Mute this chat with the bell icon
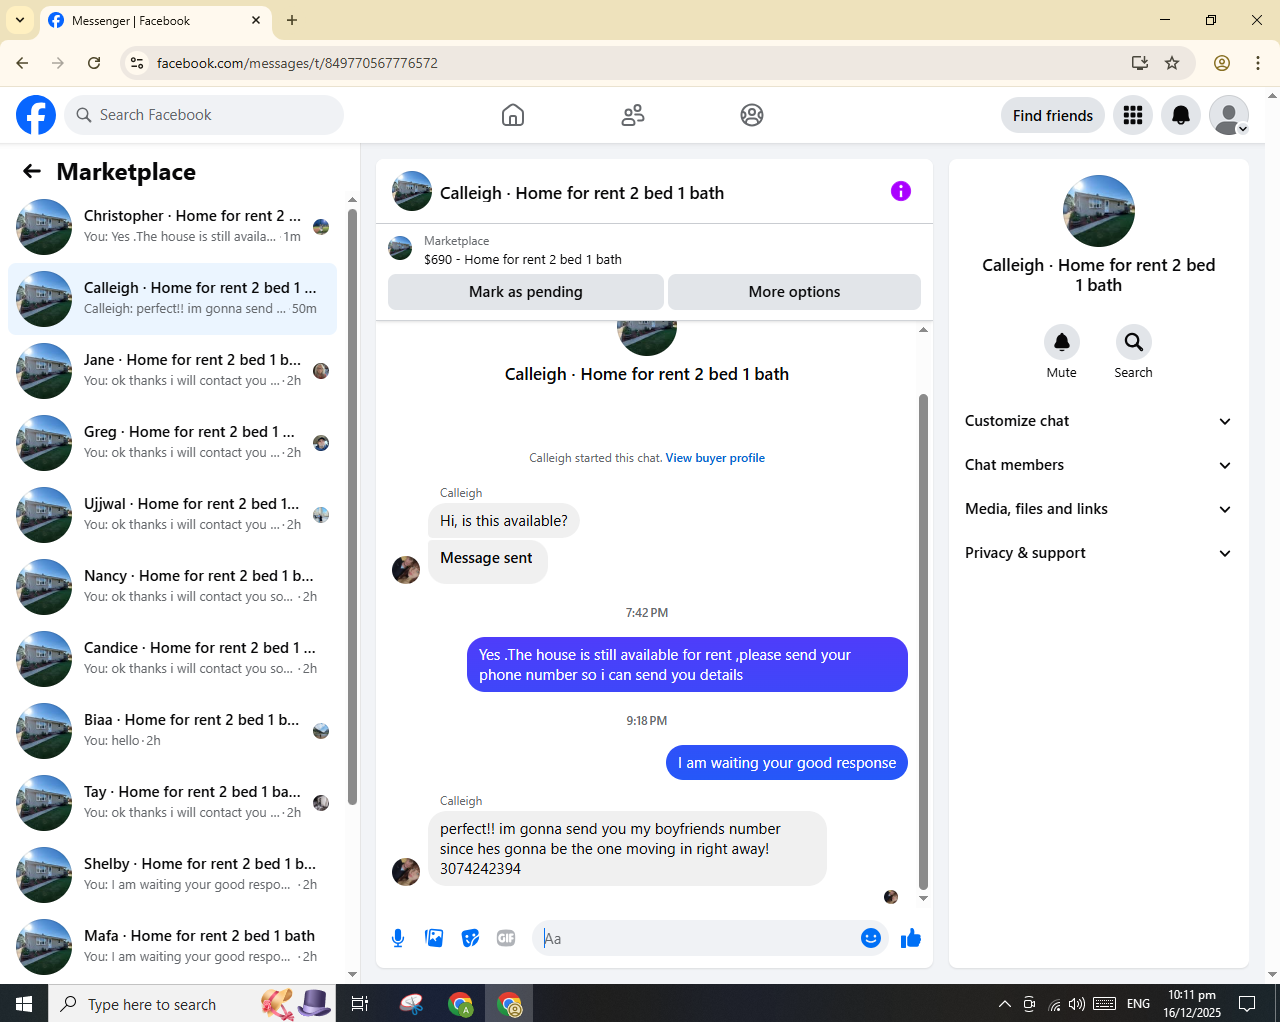1280x1022 pixels. point(1062,342)
